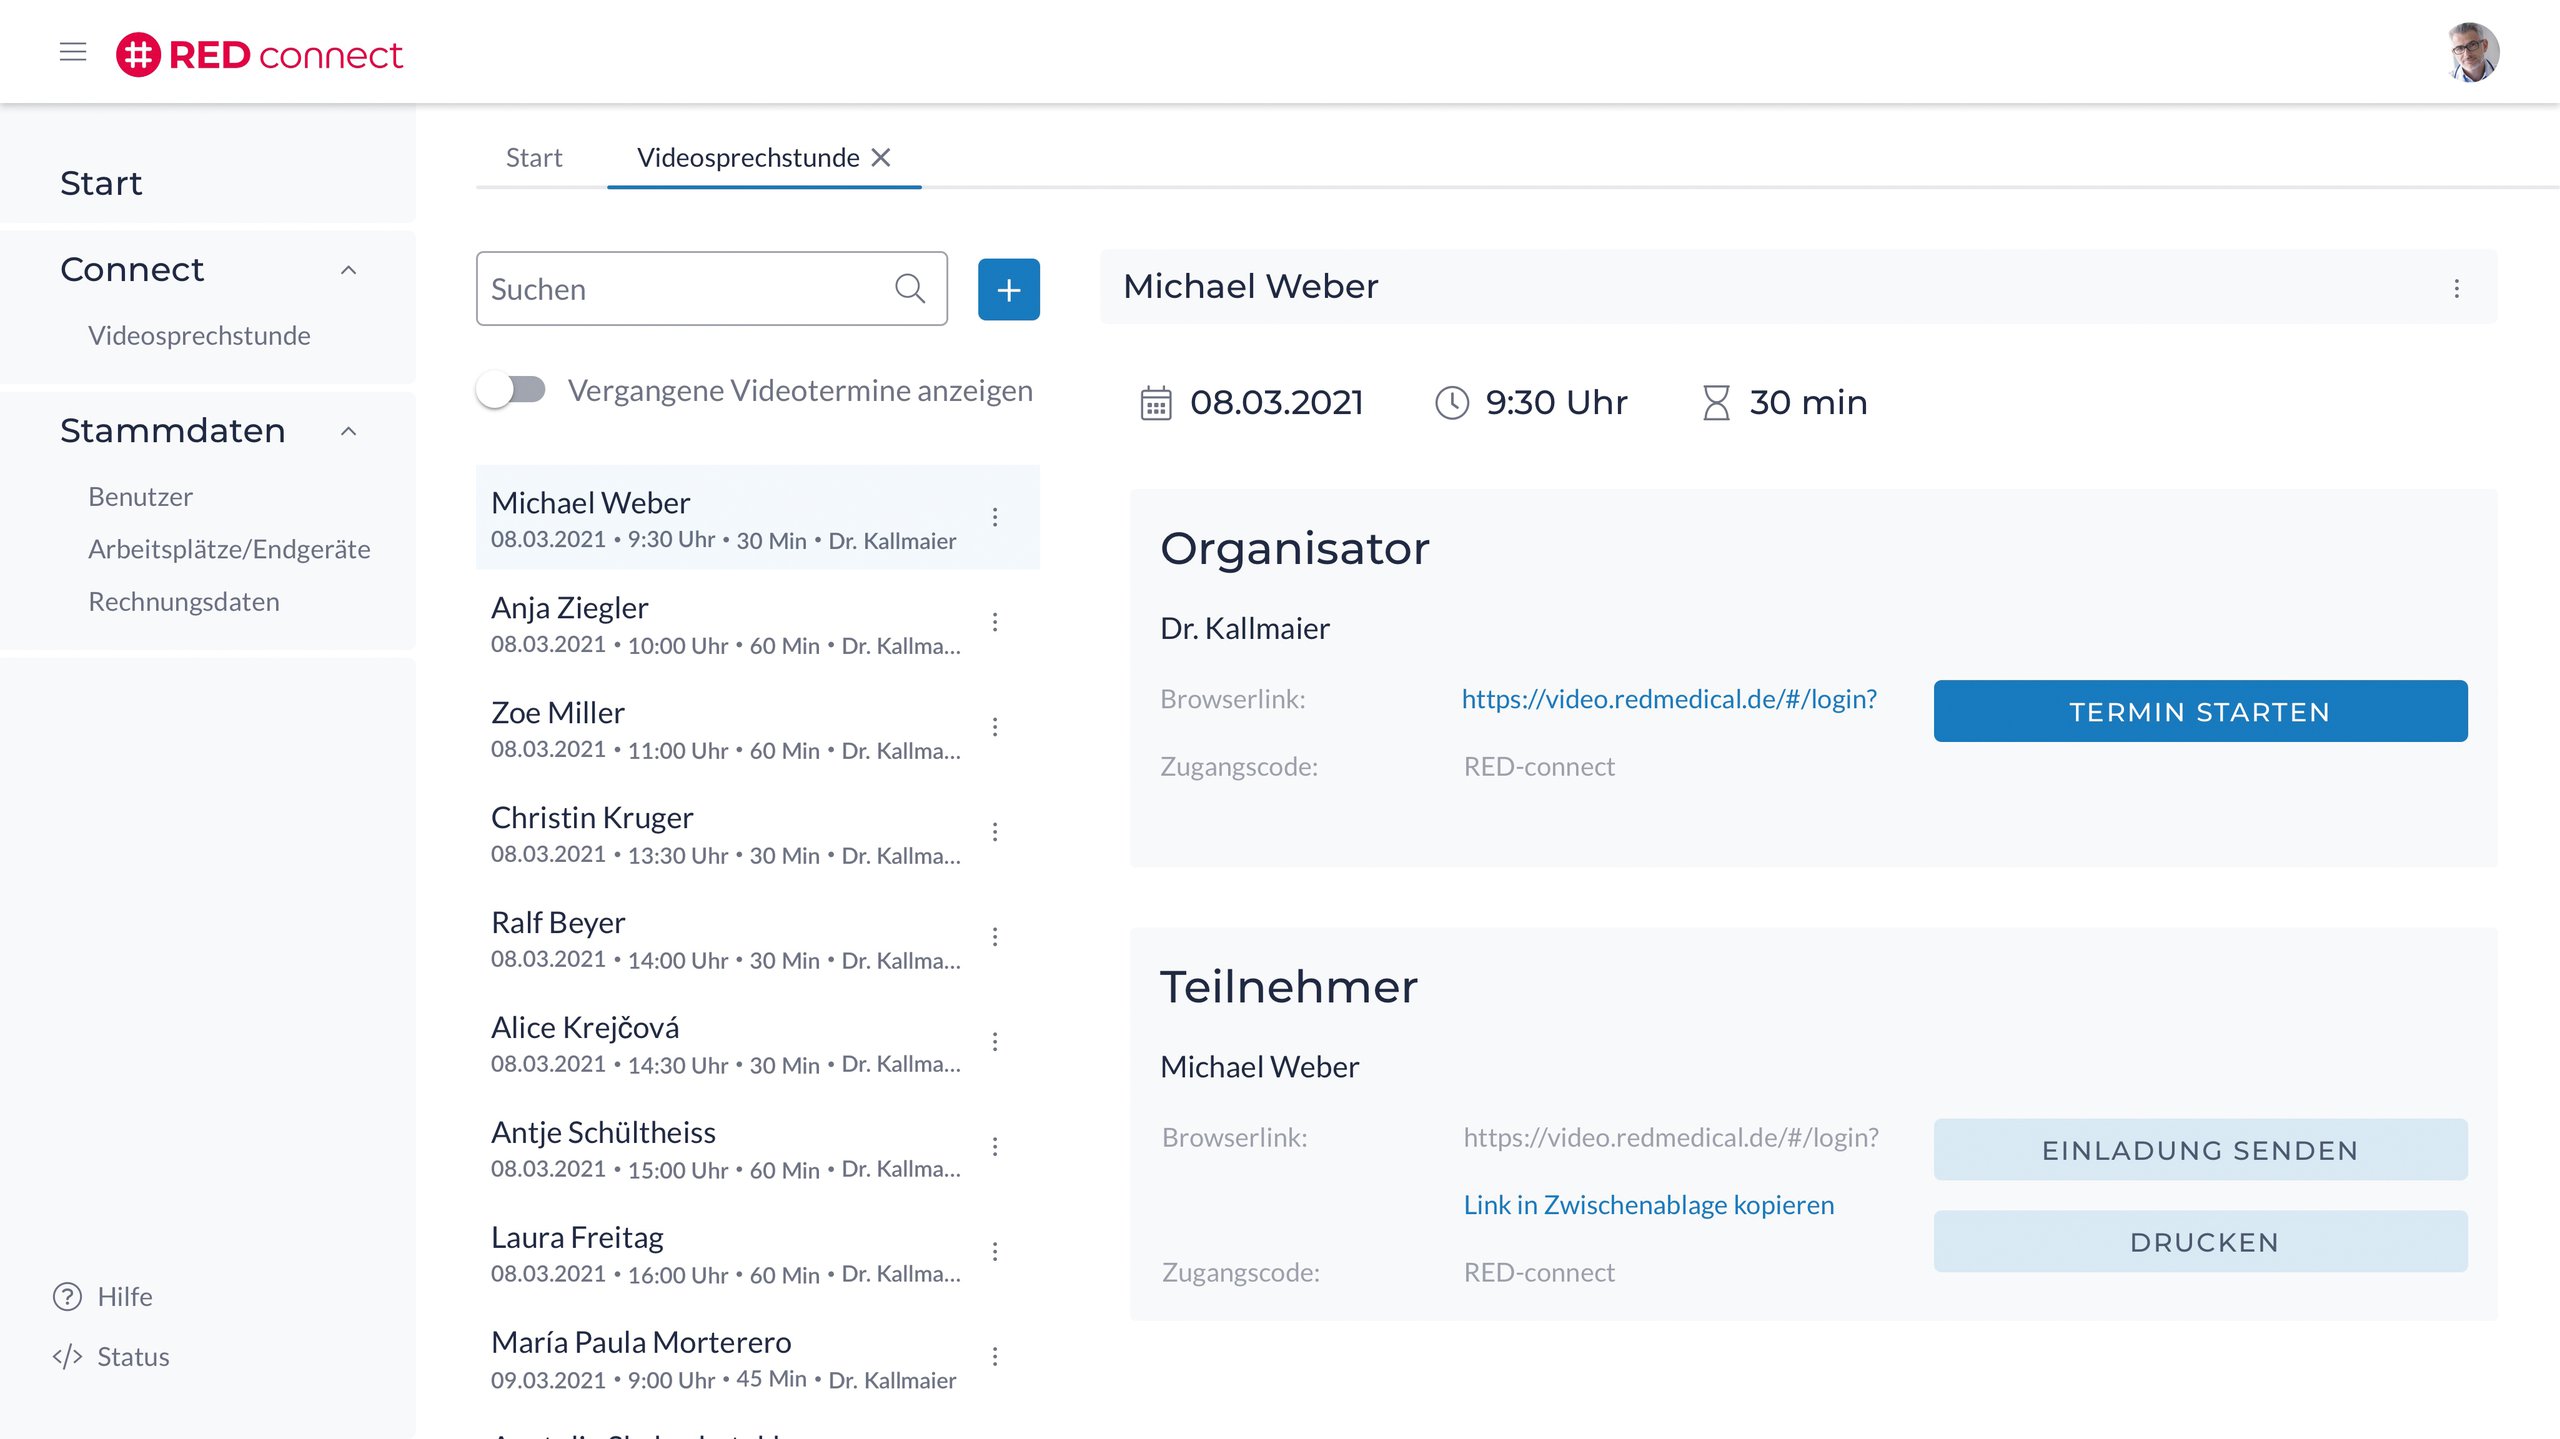Click the TERMIN STARTEN button
2560x1439 pixels.
coord(2199,711)
